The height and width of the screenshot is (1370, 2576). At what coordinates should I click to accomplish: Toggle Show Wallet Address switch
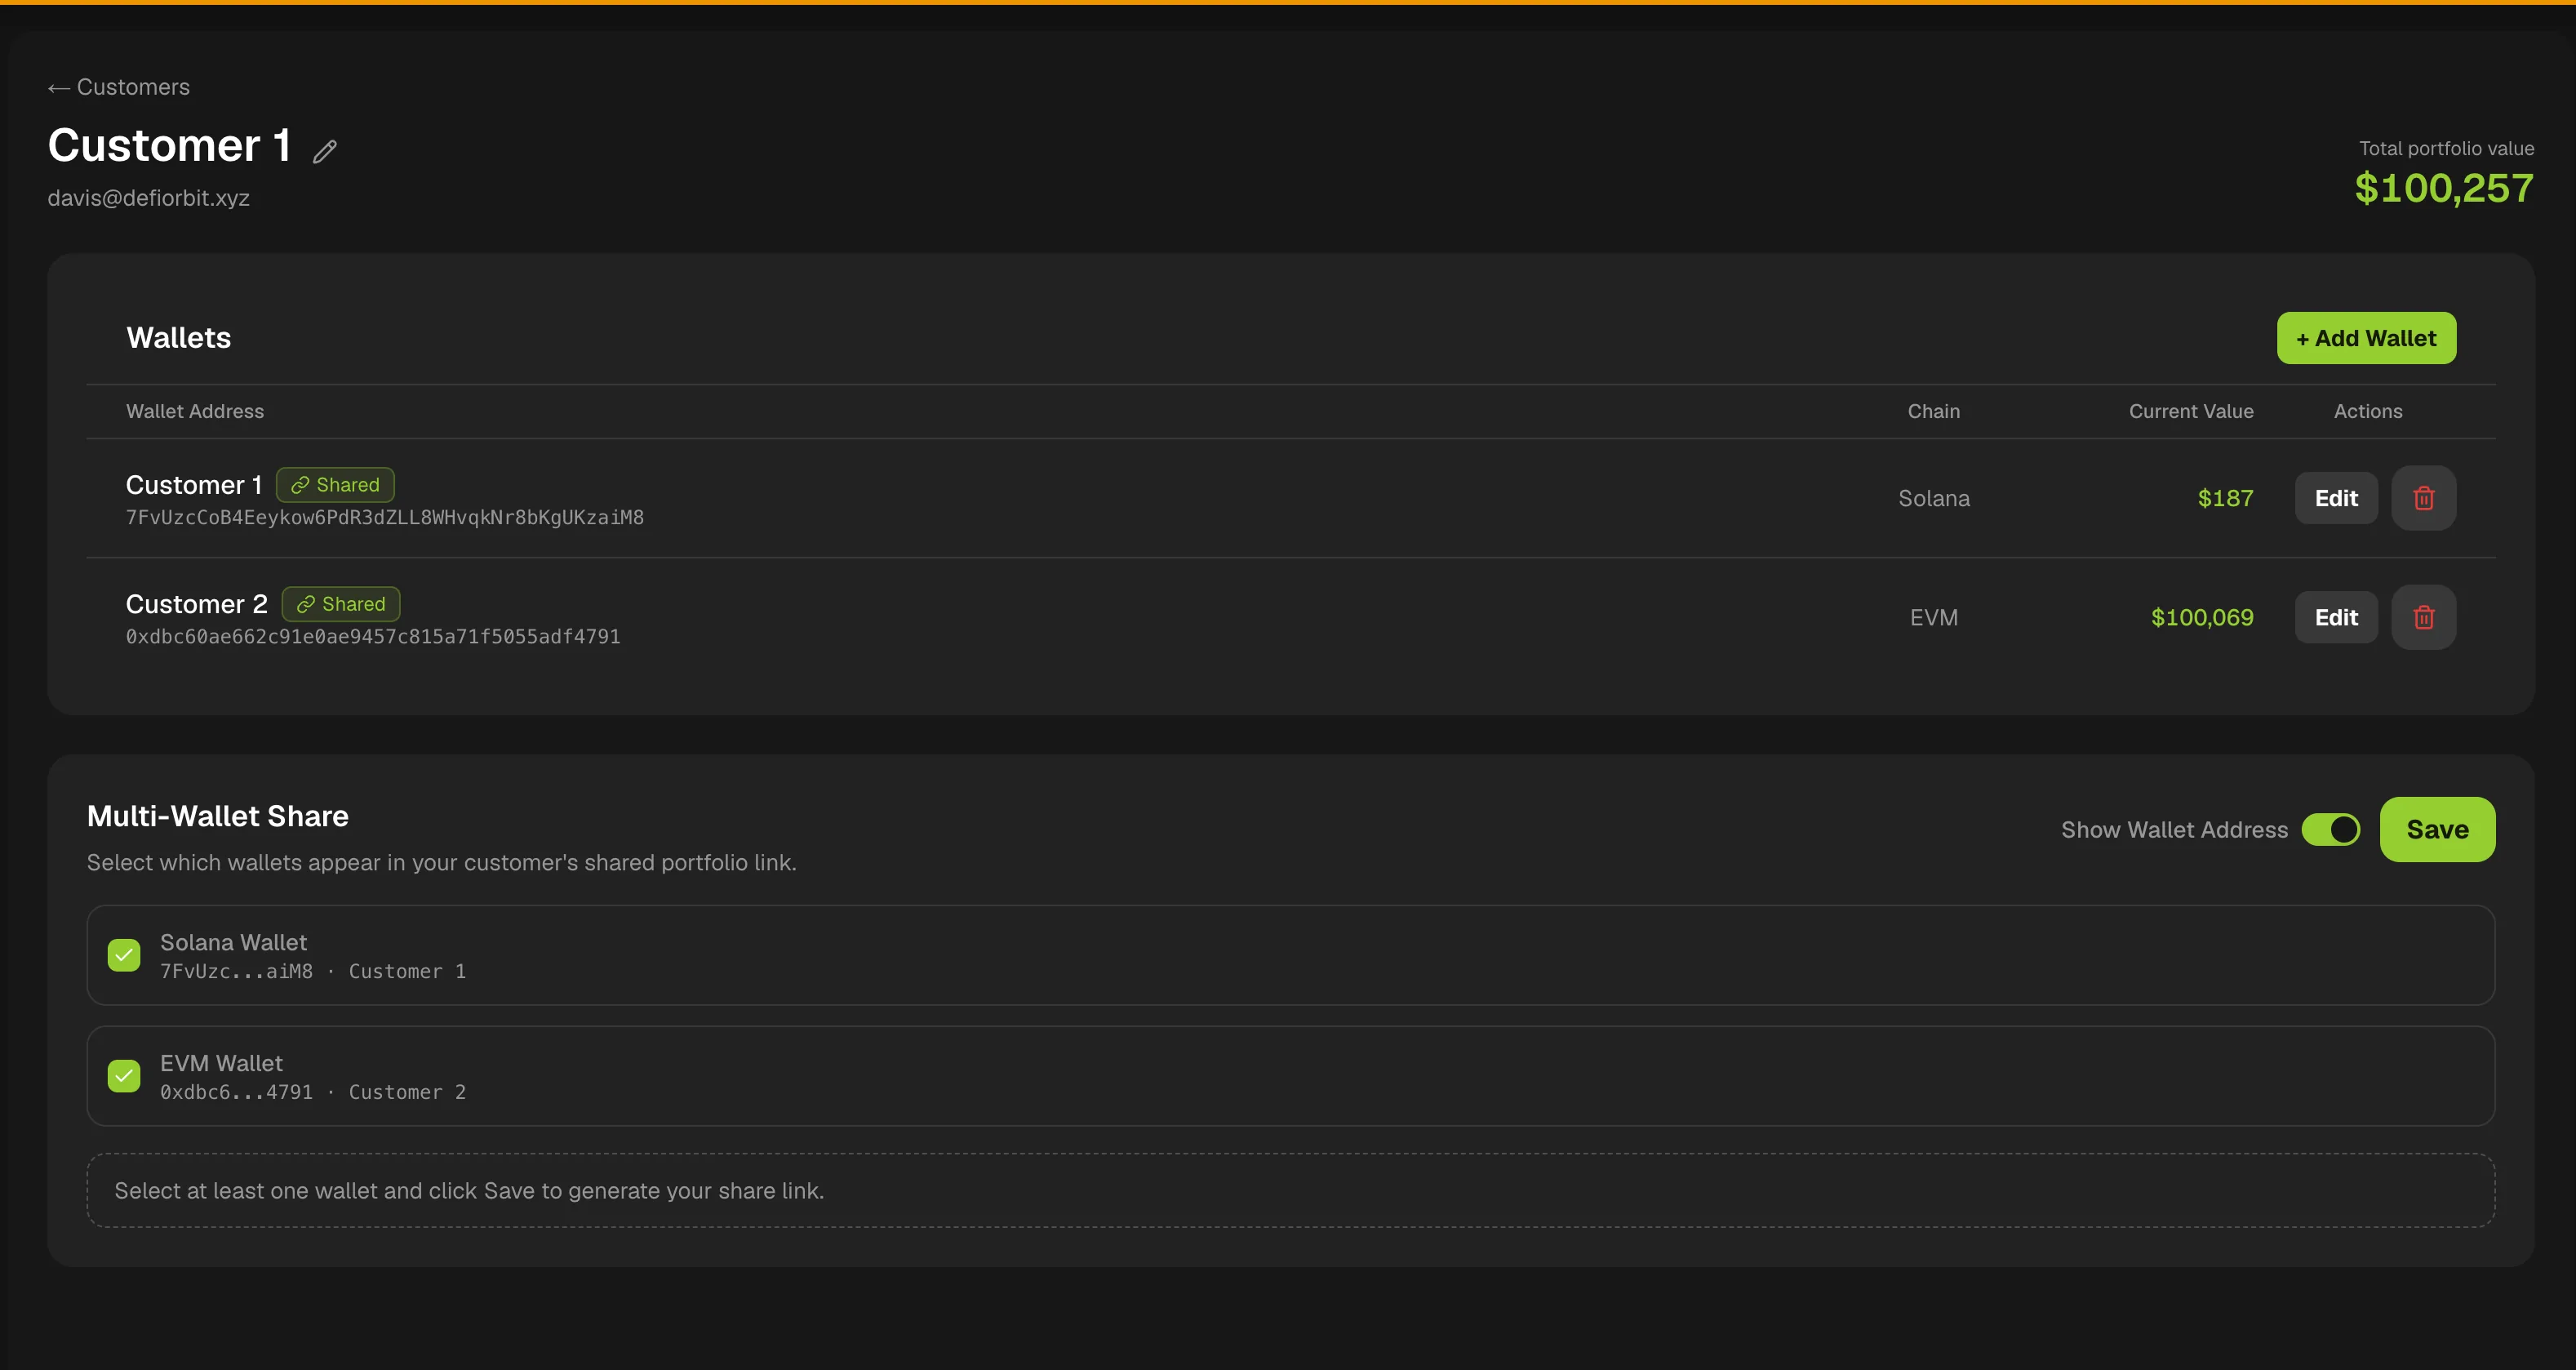[x=2330, y=829]
